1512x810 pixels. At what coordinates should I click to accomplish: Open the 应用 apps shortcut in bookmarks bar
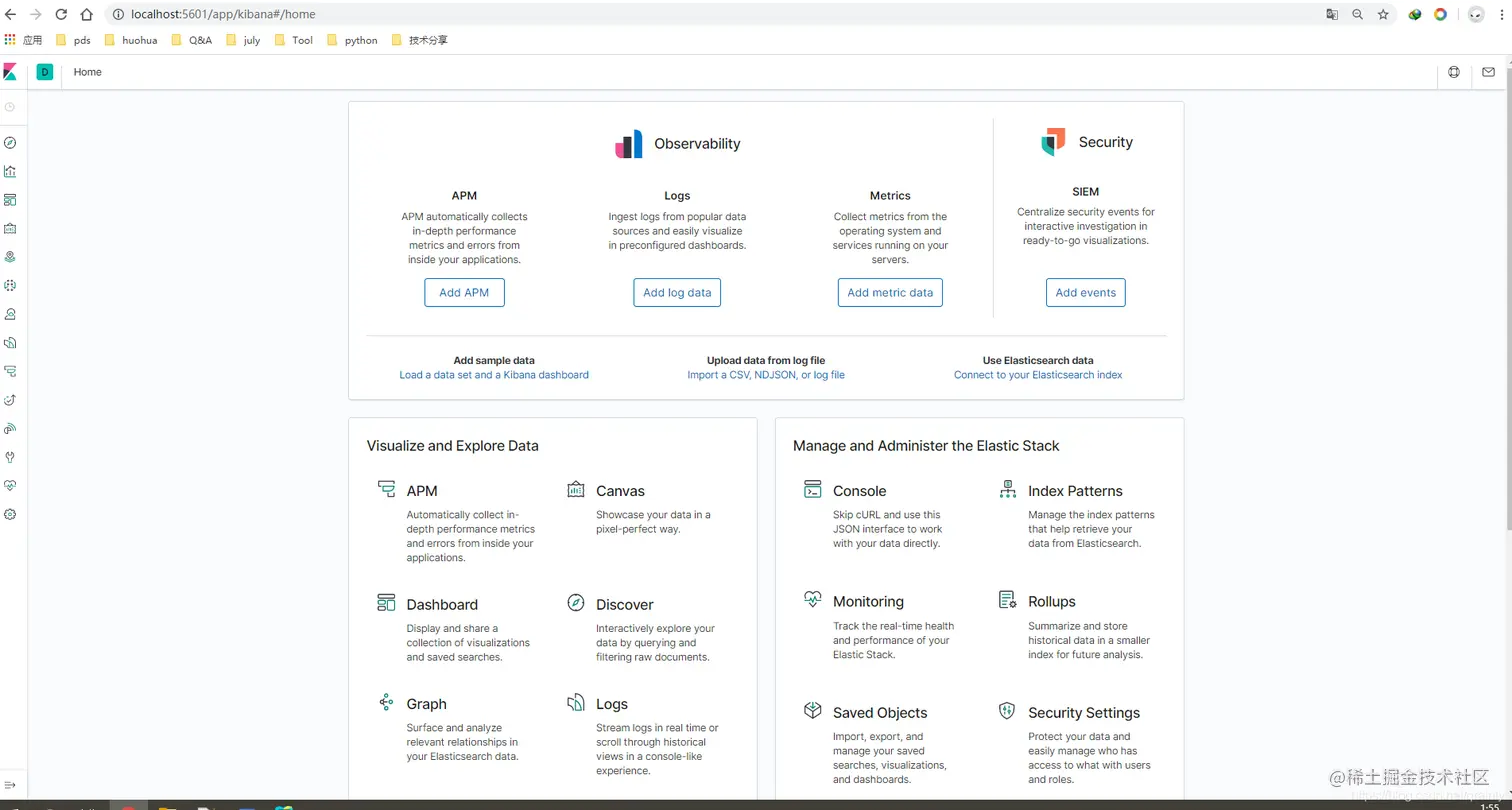(x=23, y=40)
